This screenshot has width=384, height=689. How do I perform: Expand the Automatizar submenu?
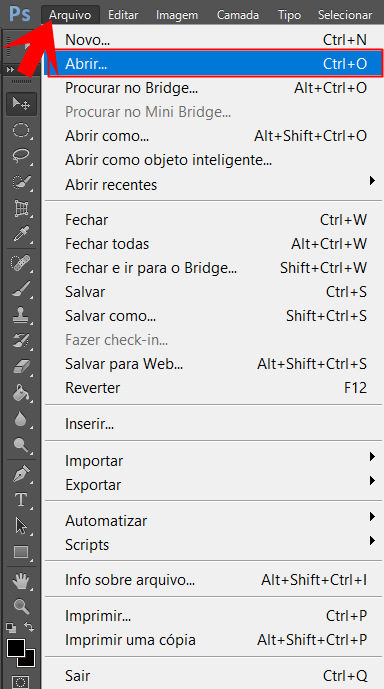tap(372, 516)
